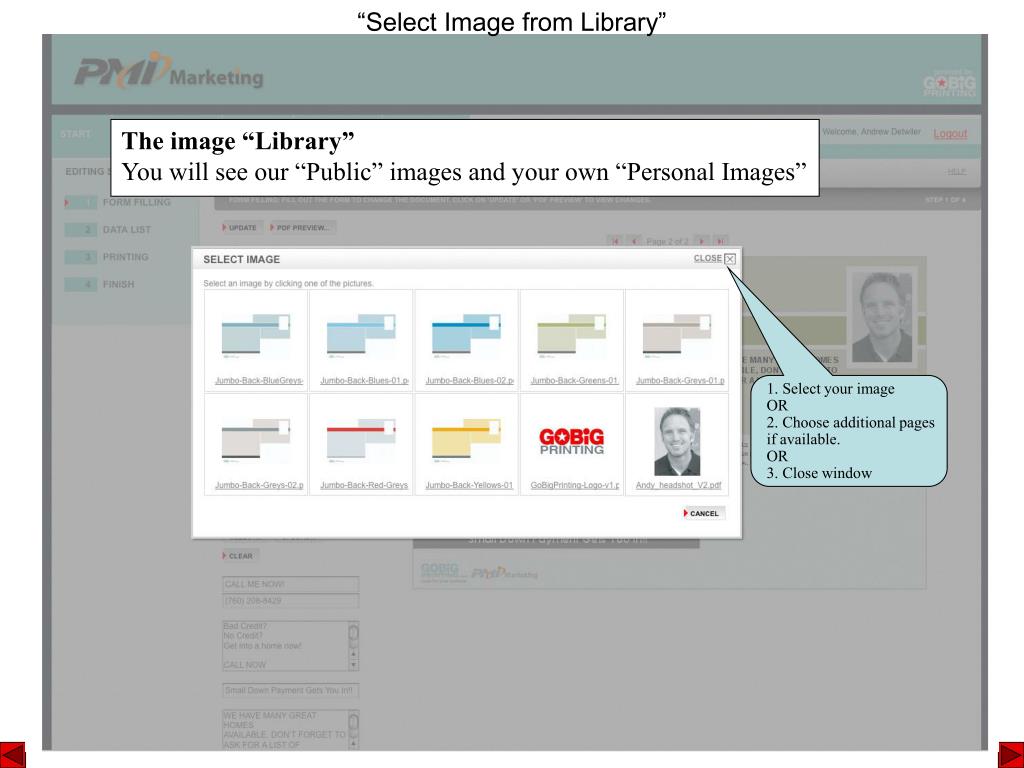The width and height of the screenshot is (1024, 768).
Task: Click the CALL ME NOW! input field
Action: pos(291,584)
